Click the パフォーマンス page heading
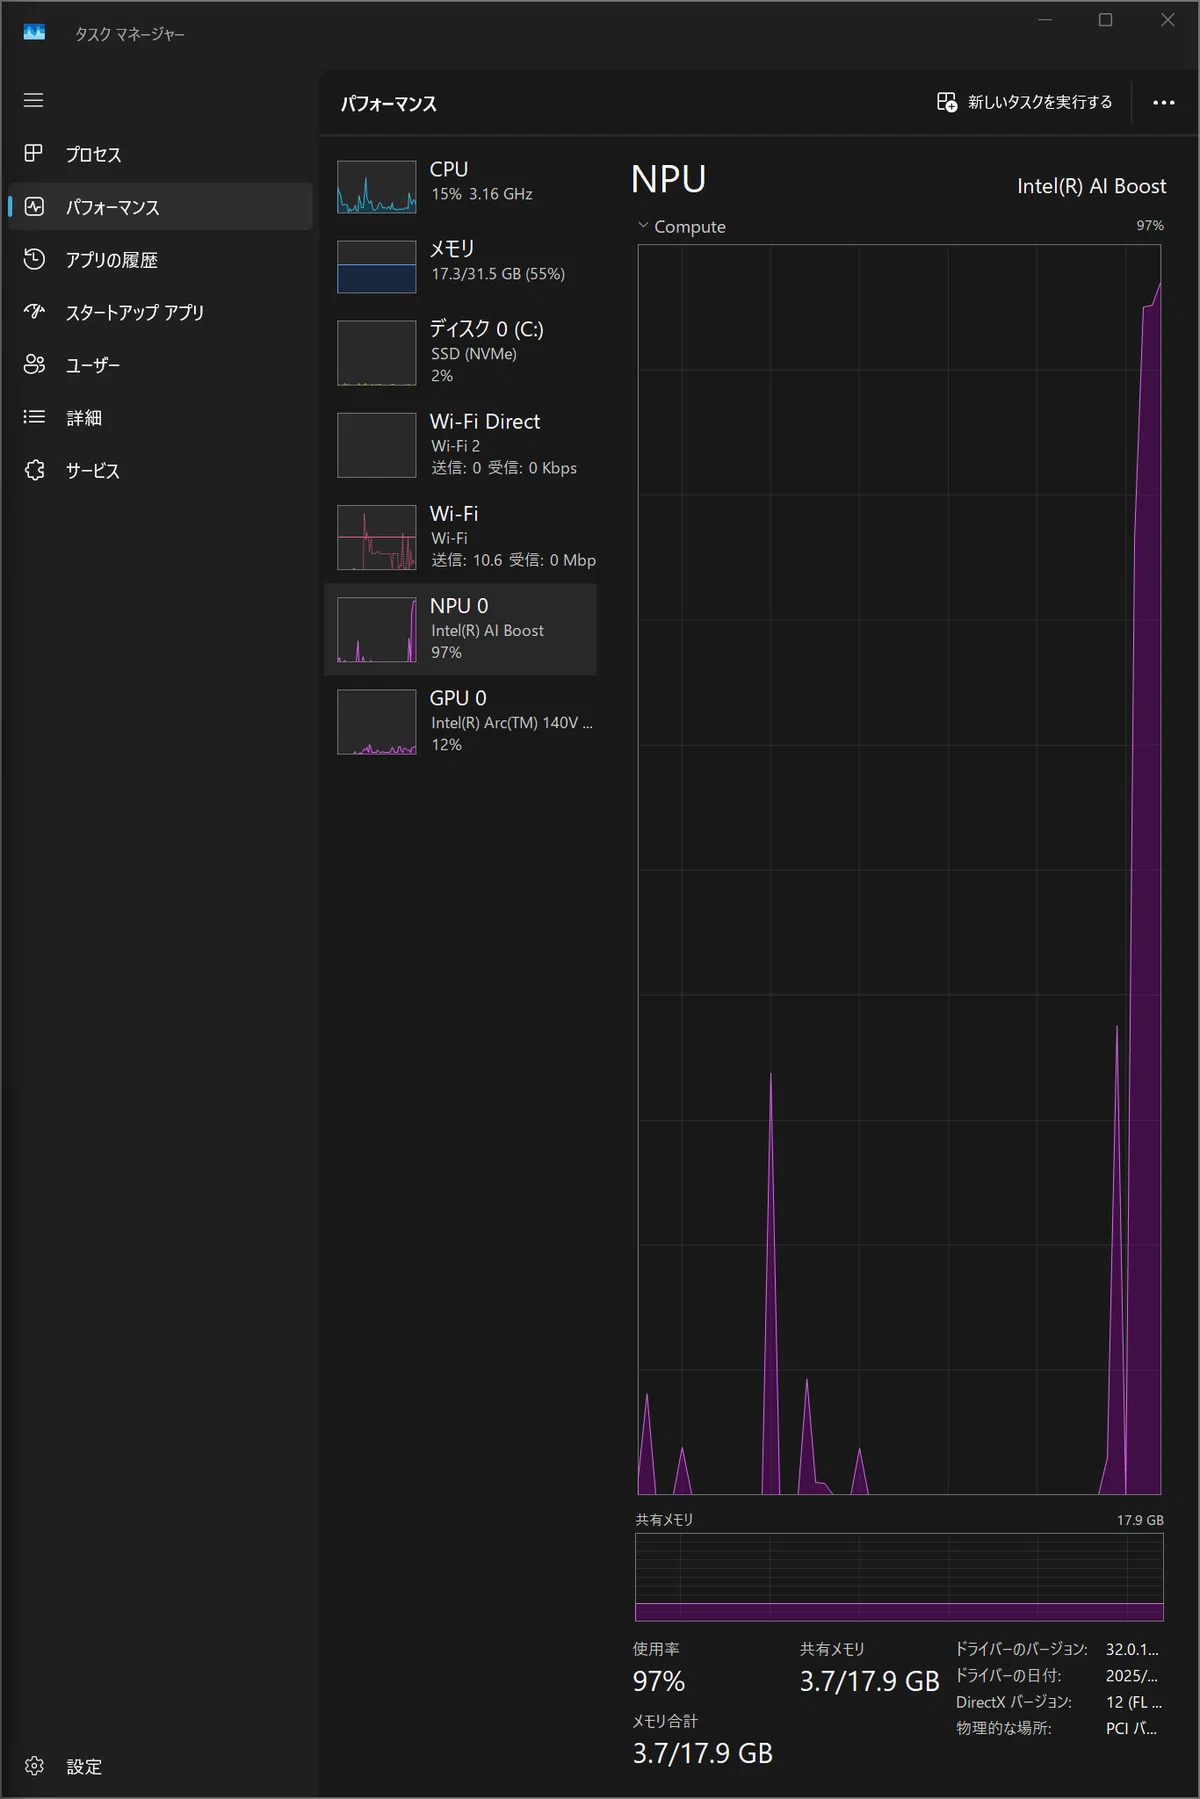Image resolution: width=1200 pixels, height=1799 pixels. coord(389,104)
